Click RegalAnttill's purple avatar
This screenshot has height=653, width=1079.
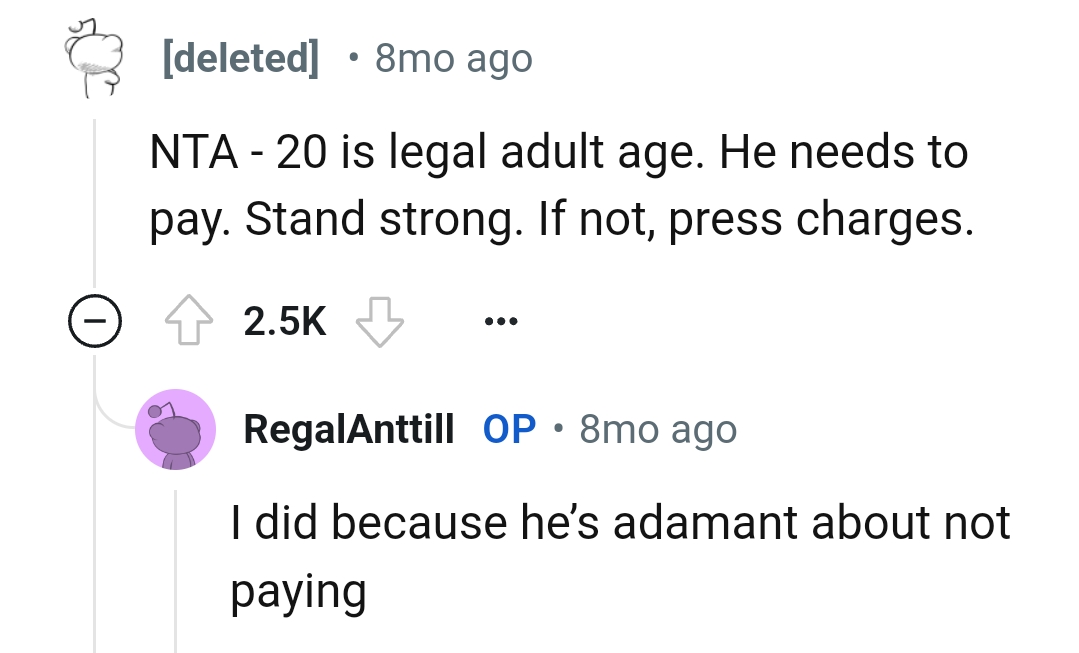coord(175,428)
